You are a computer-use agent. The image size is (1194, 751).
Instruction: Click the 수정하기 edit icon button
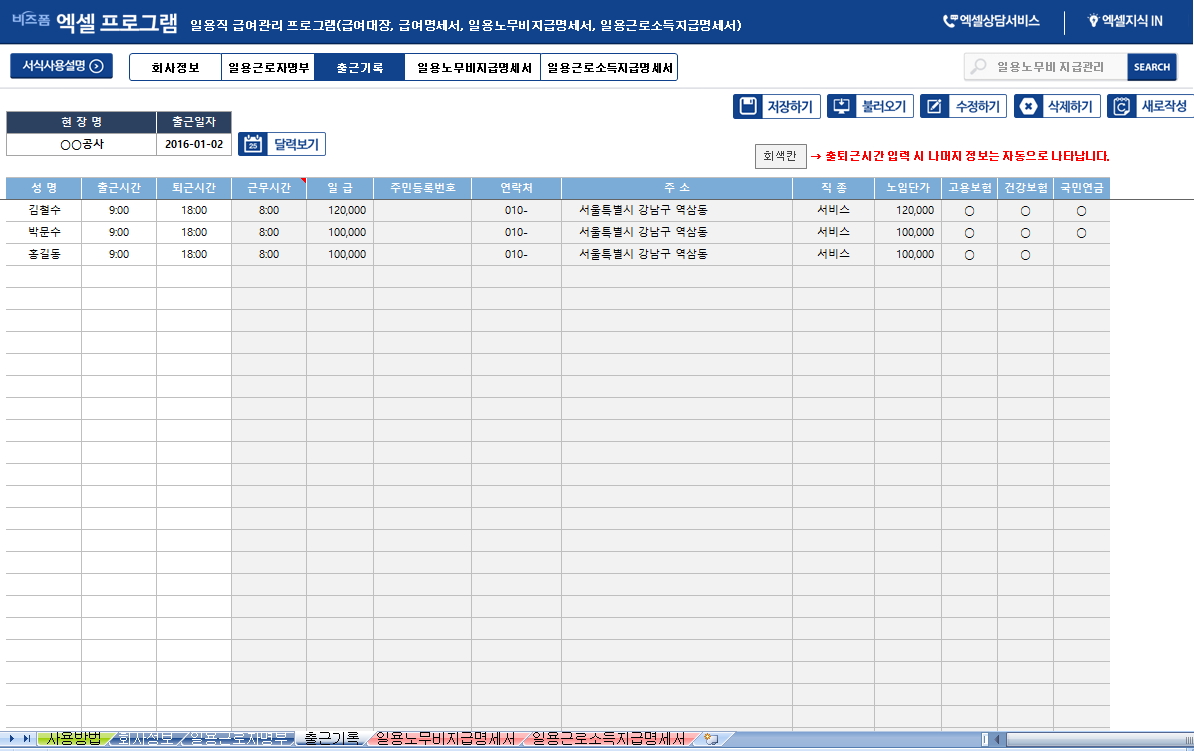coord(935,107)
